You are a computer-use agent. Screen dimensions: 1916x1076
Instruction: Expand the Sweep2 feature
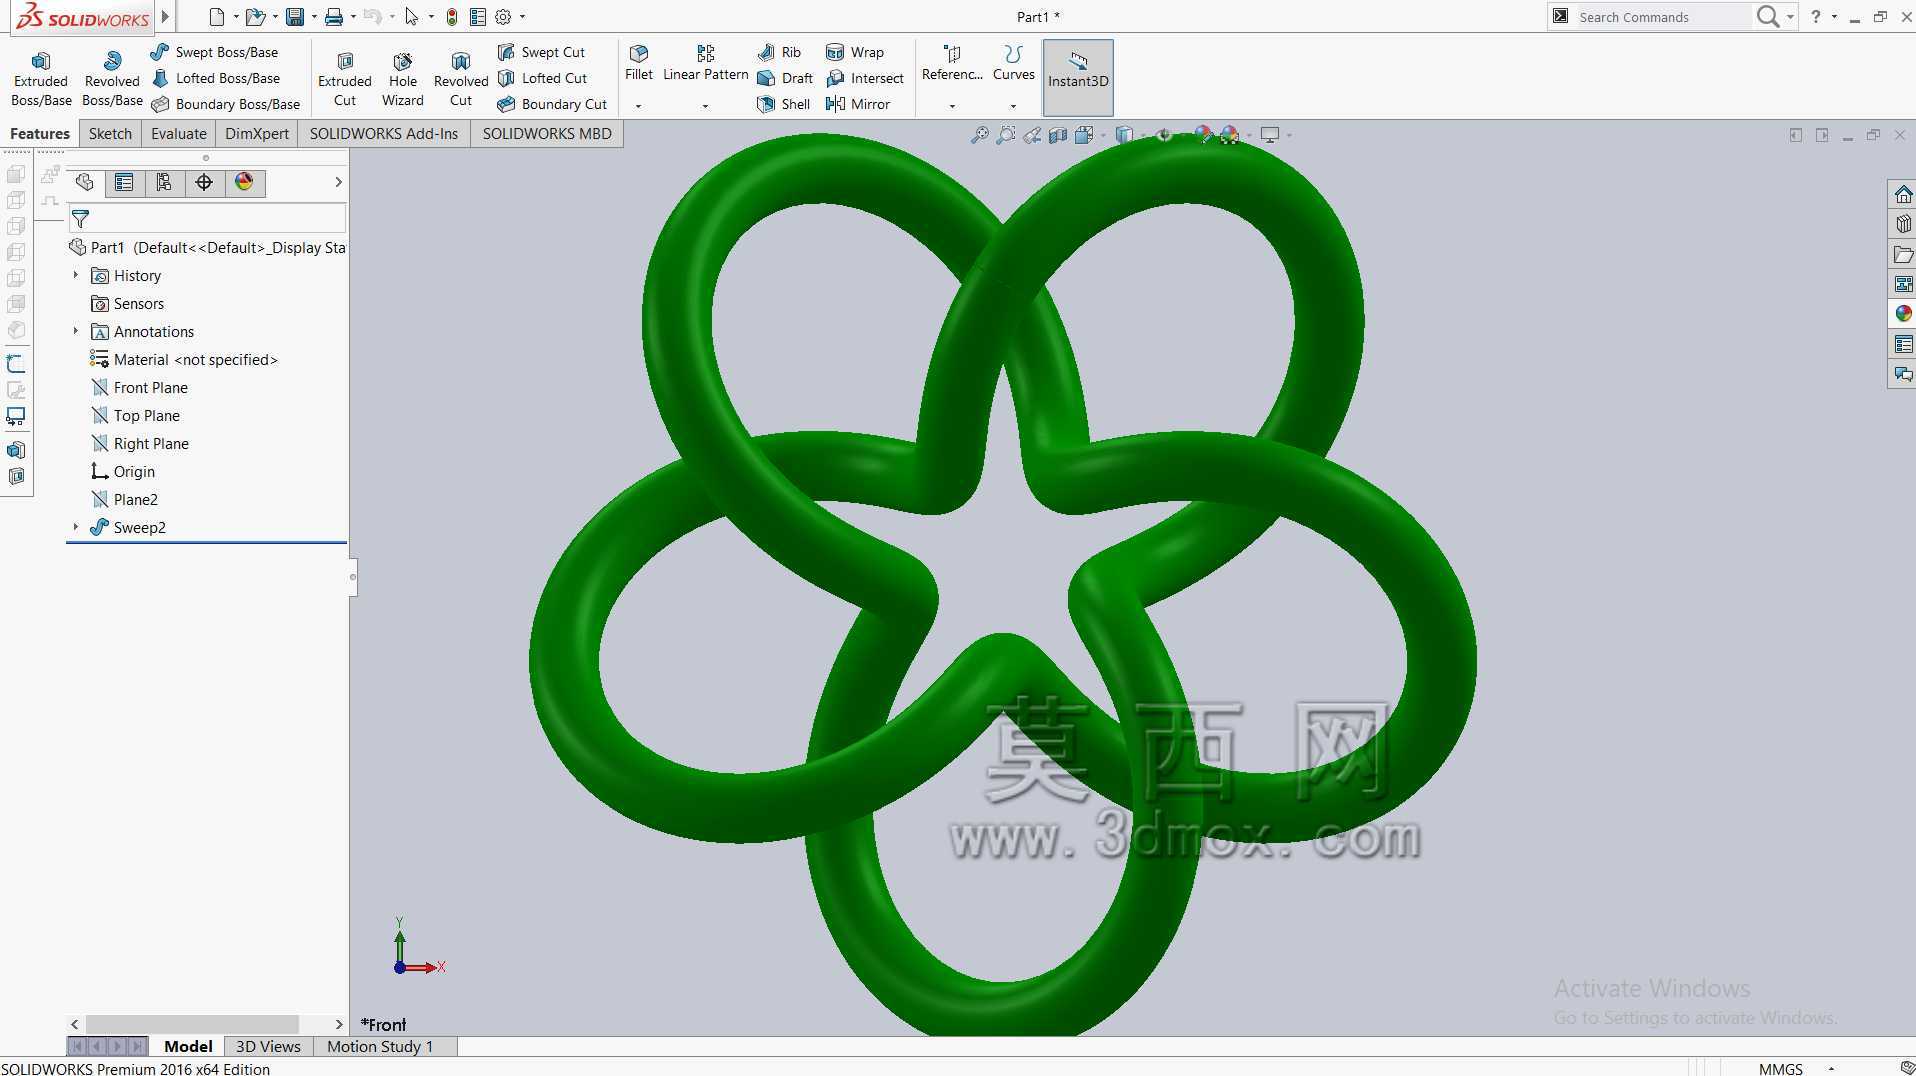coord(75,527)
